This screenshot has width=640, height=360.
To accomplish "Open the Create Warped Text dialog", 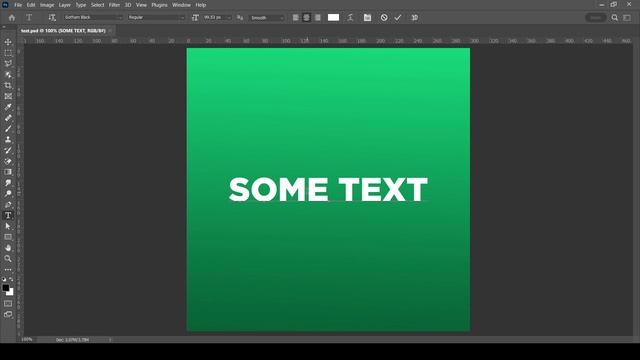I will 350,18.
